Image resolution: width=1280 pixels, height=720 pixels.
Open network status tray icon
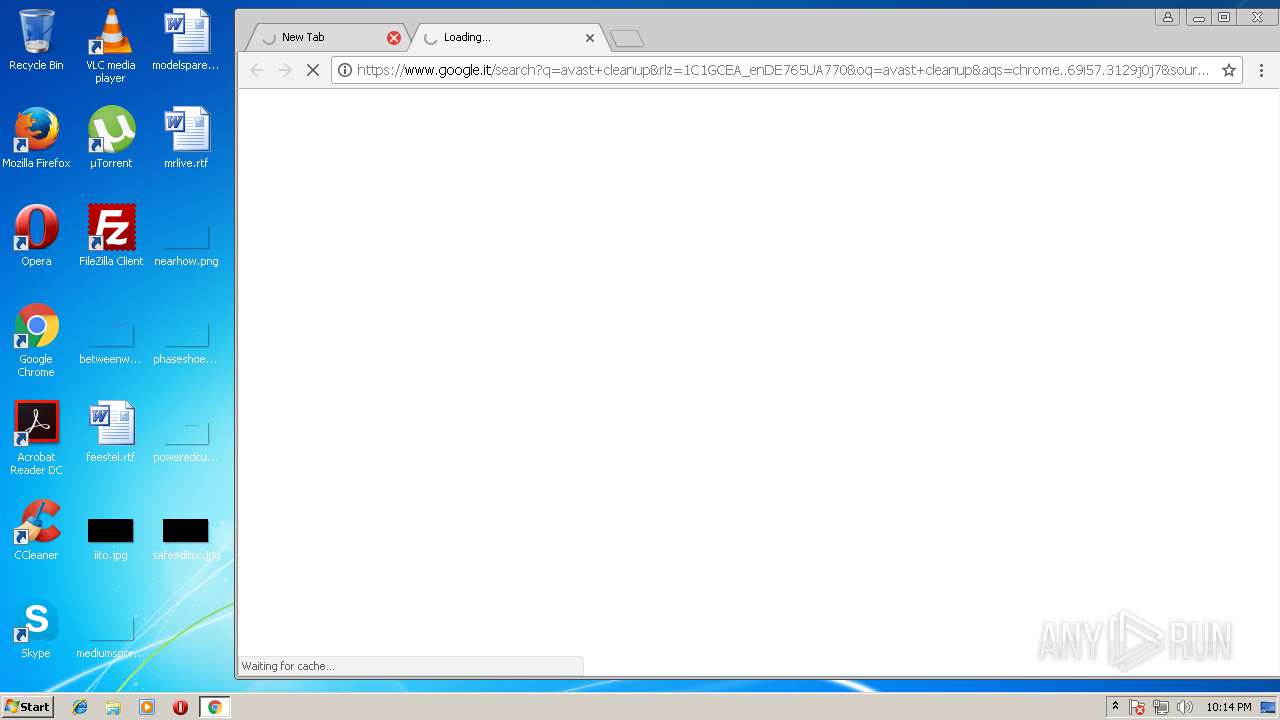[x=1161, y=707]
